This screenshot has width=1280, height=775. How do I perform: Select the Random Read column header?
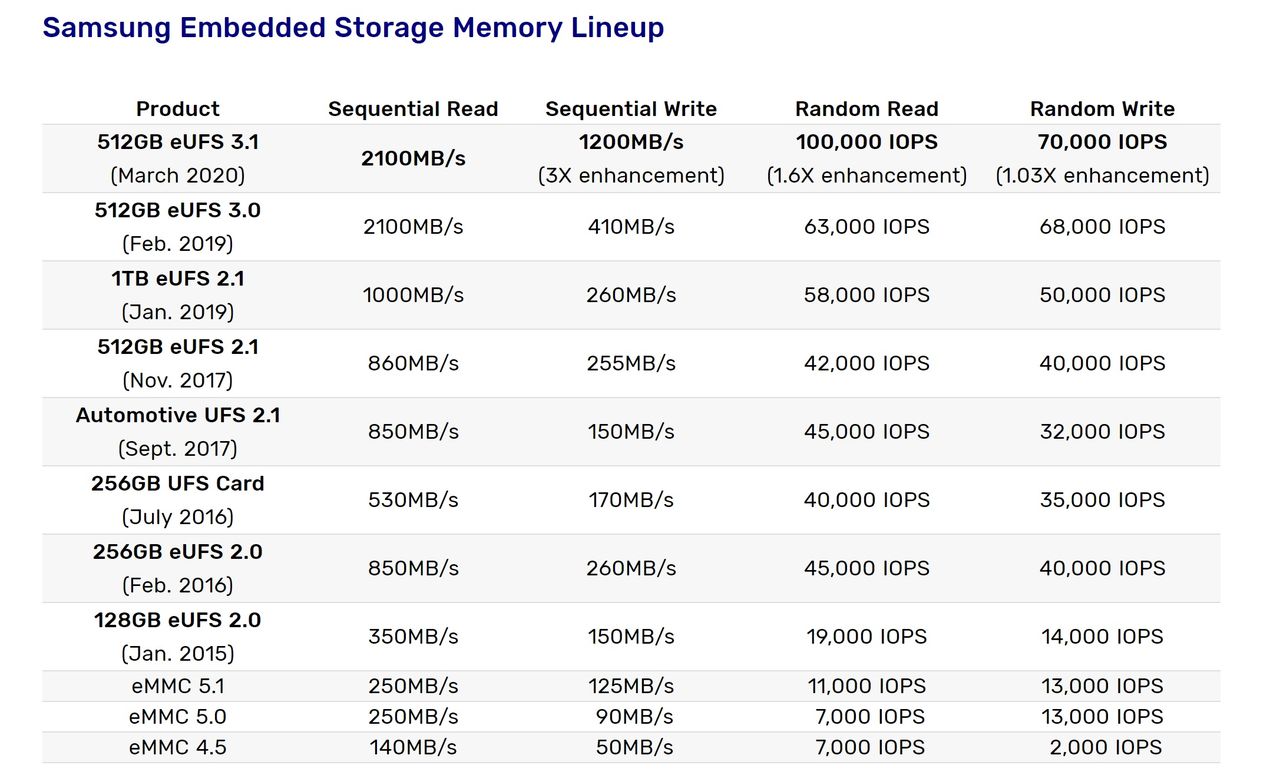pyautogui.click(x=867, y=109)
